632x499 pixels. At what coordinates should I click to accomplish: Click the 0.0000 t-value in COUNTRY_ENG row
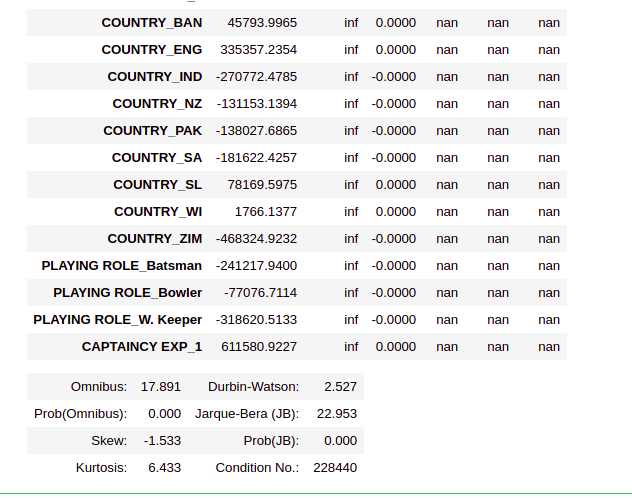(x=396, y=50)
